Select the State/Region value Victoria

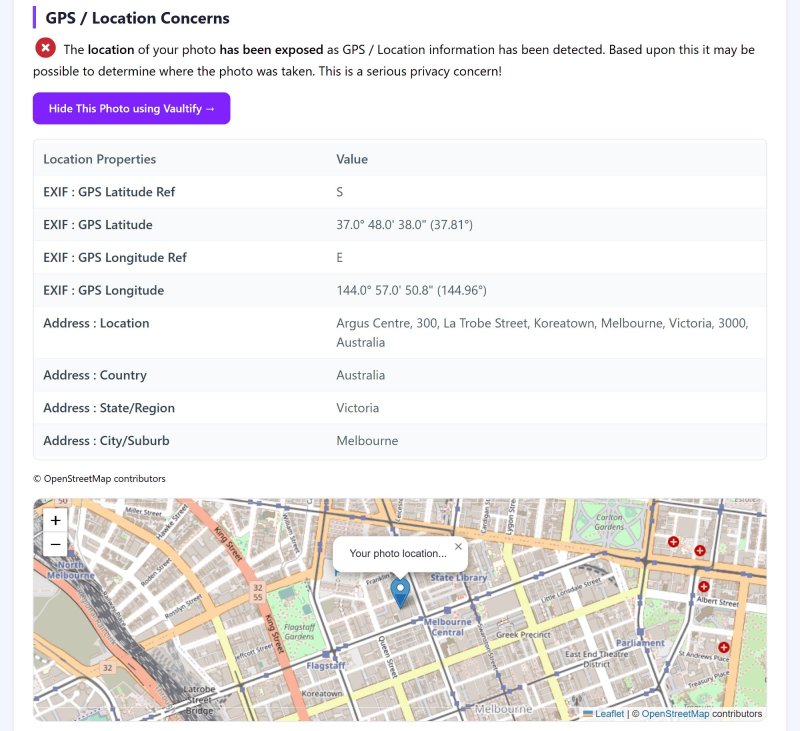click(x=358, y=408)
